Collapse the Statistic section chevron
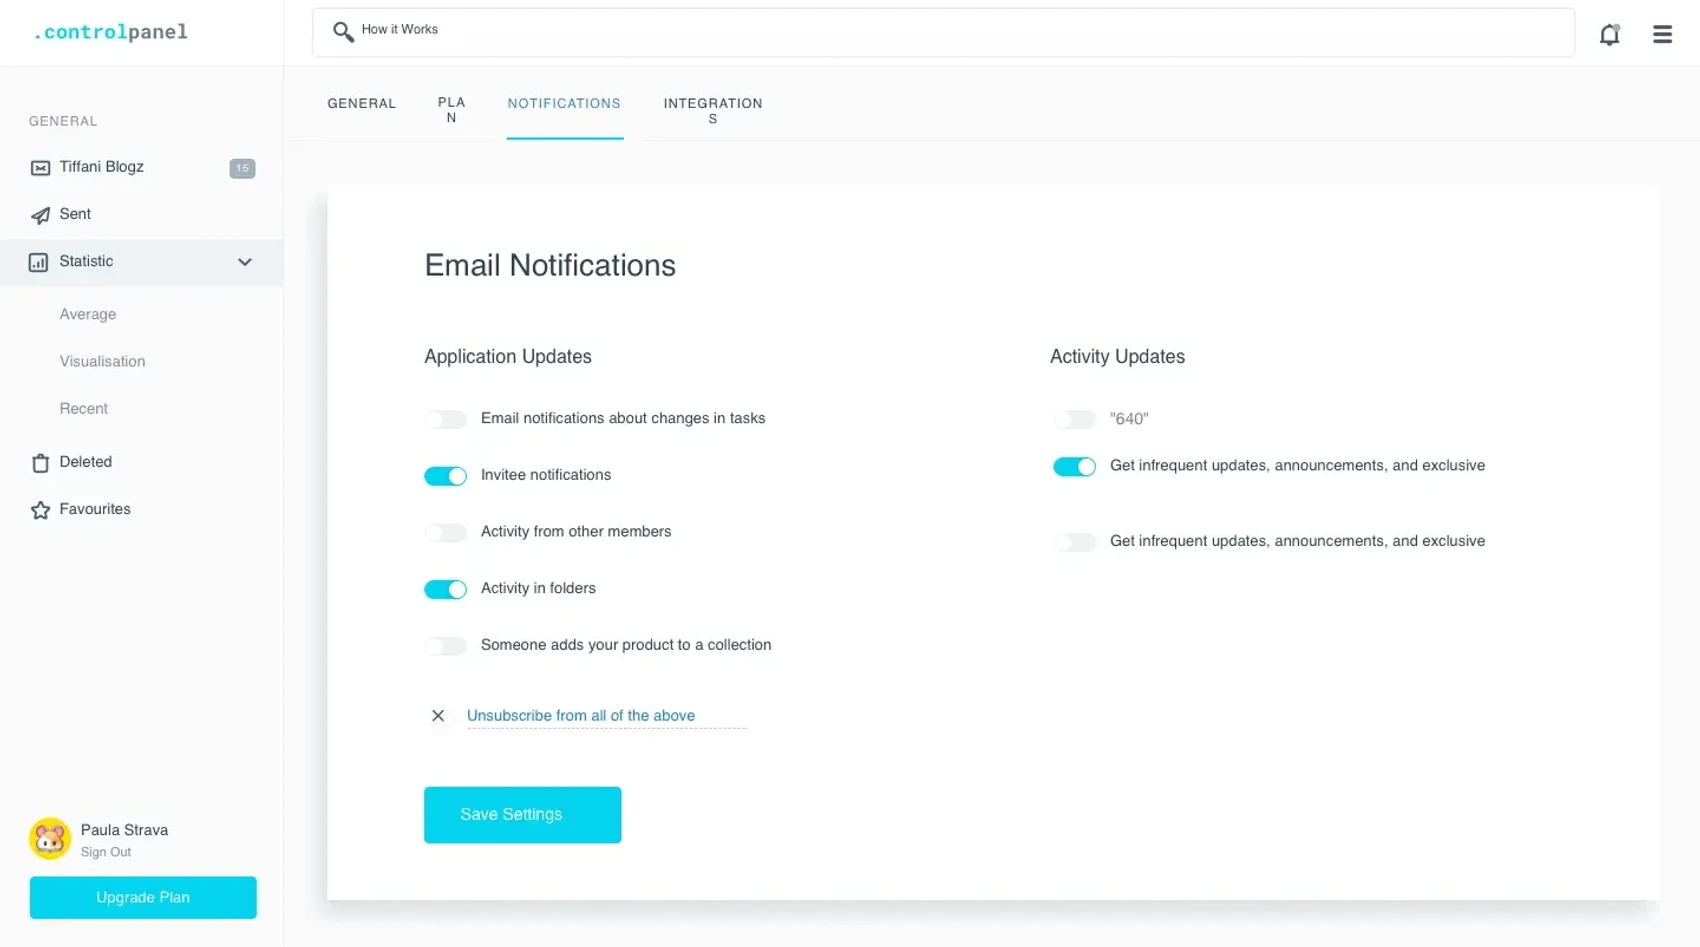 click(x=245, y=262)
